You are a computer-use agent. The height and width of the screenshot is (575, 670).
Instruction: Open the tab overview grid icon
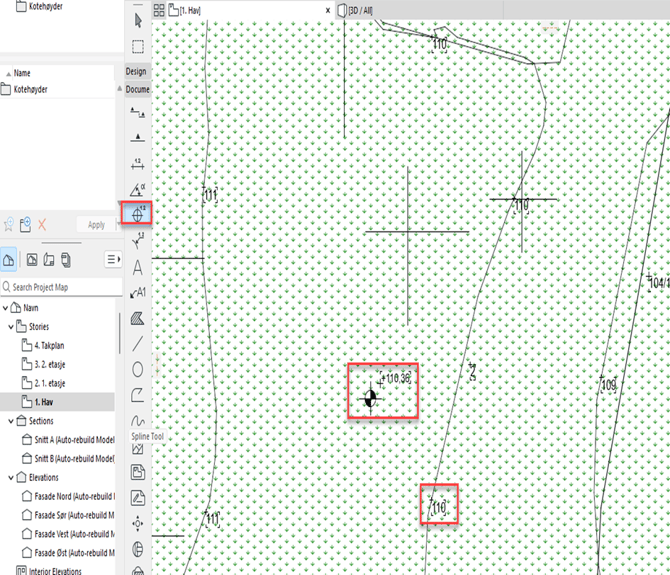click(x=159, y=9)
